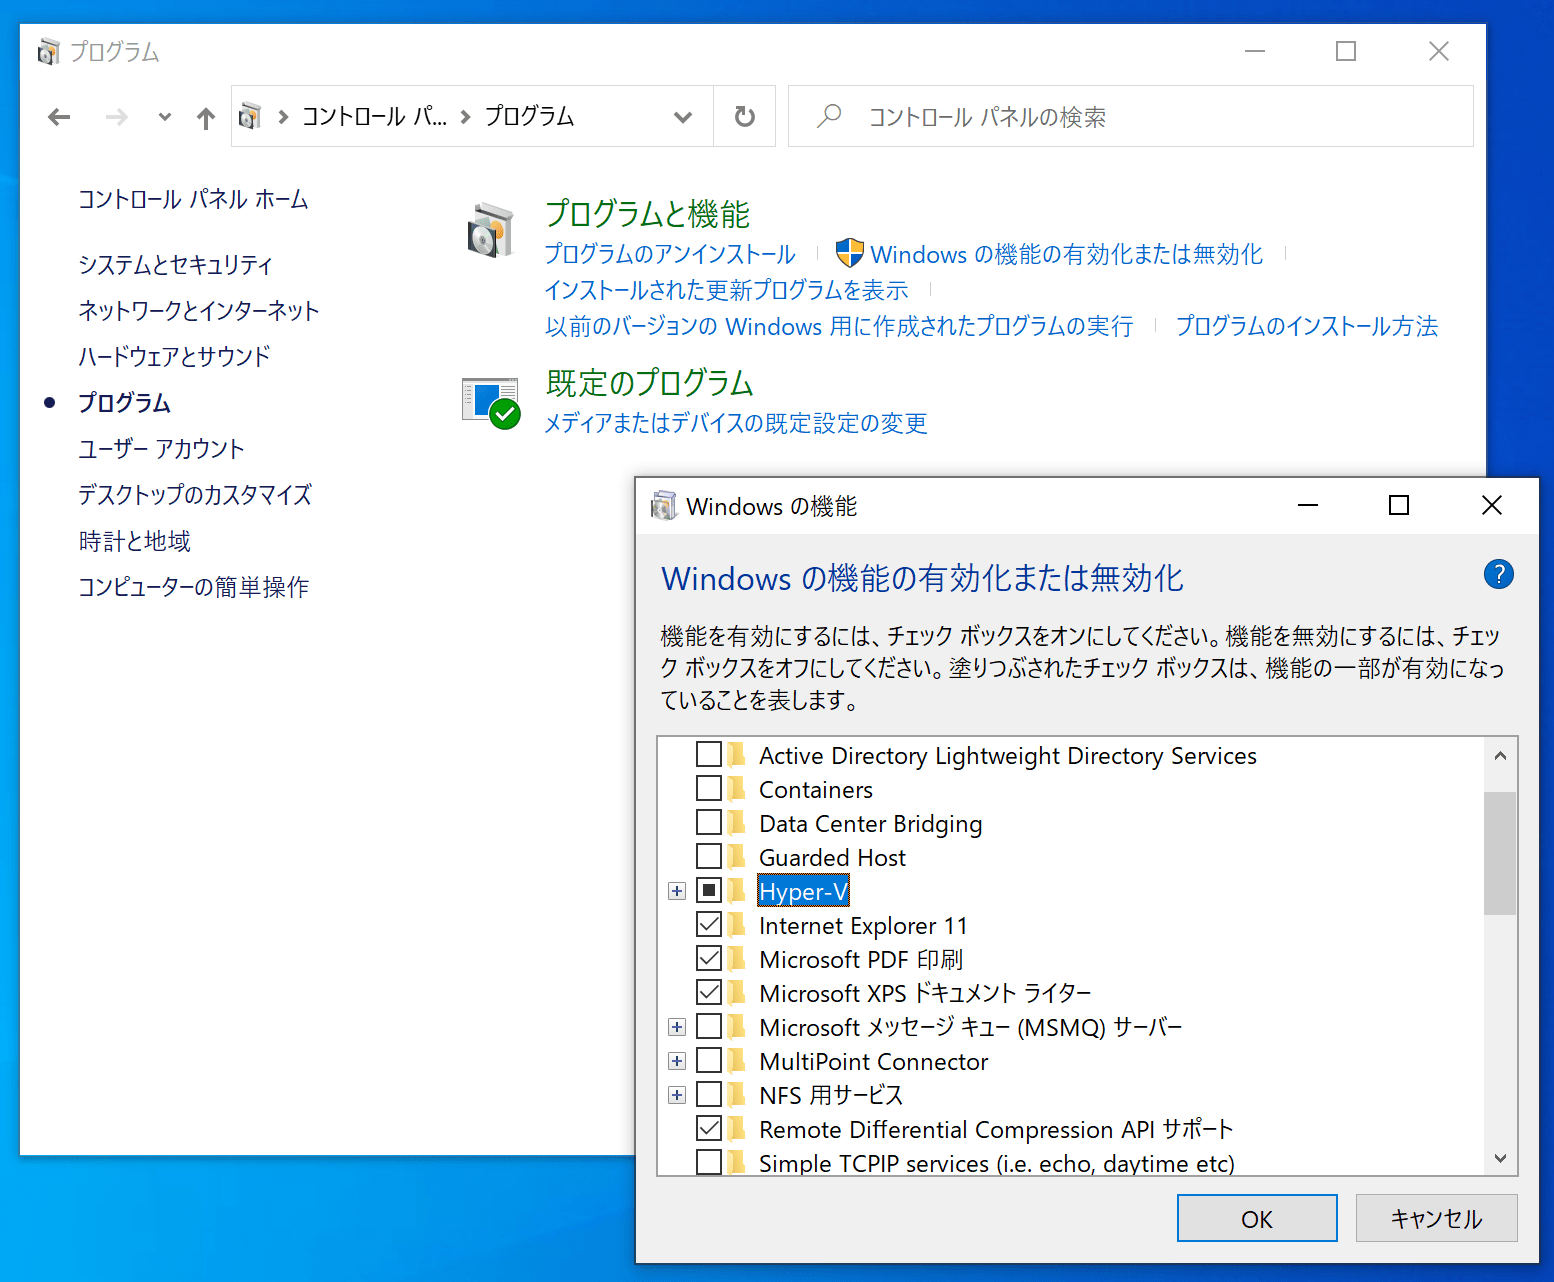Image resolution: width=1554 pixels, height=1282 pixels.
Task: Open ユーザー アカウント category
Action: [161, 449]
